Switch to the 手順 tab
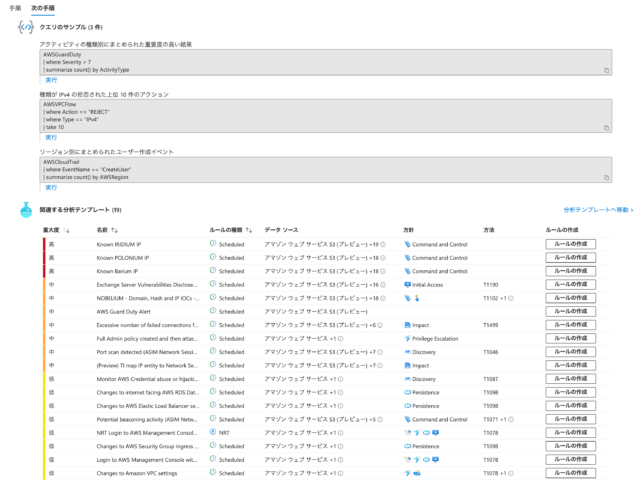The image size is (640, 480). coord(15,8)
